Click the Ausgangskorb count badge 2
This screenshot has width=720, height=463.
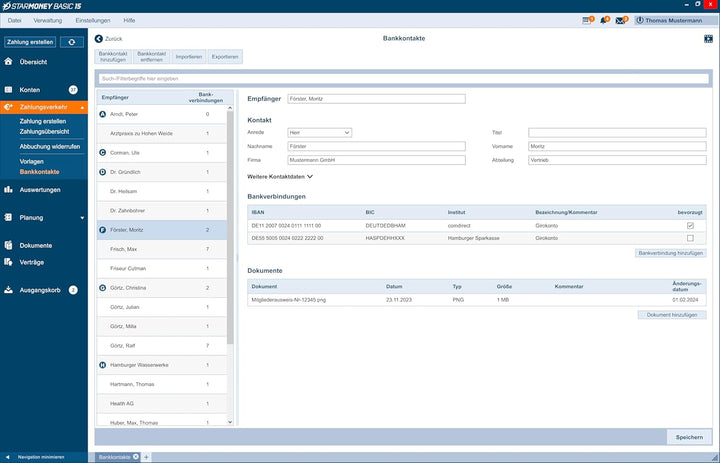(x=73, y=290)
